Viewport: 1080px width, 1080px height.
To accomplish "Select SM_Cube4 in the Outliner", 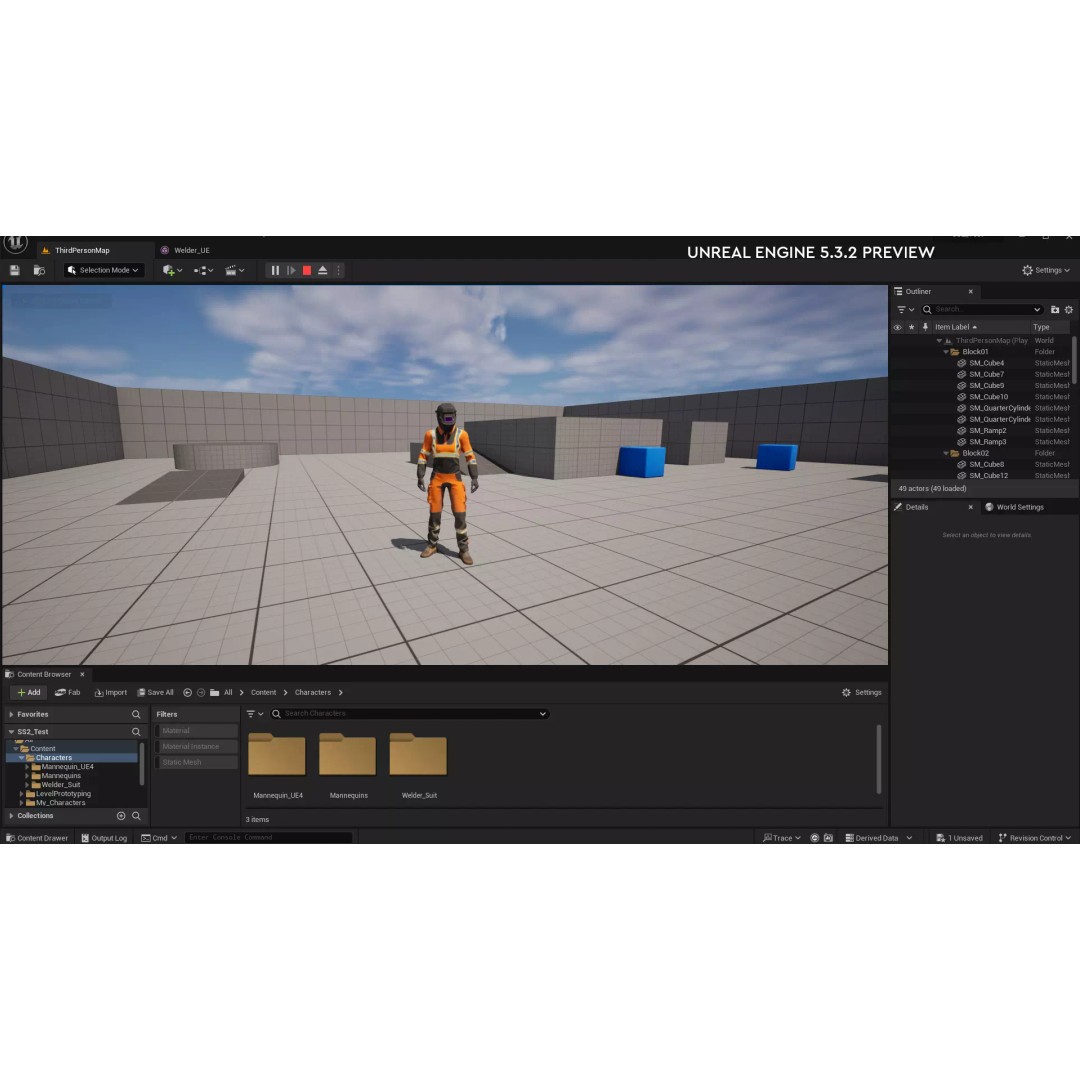I will 986,364.
